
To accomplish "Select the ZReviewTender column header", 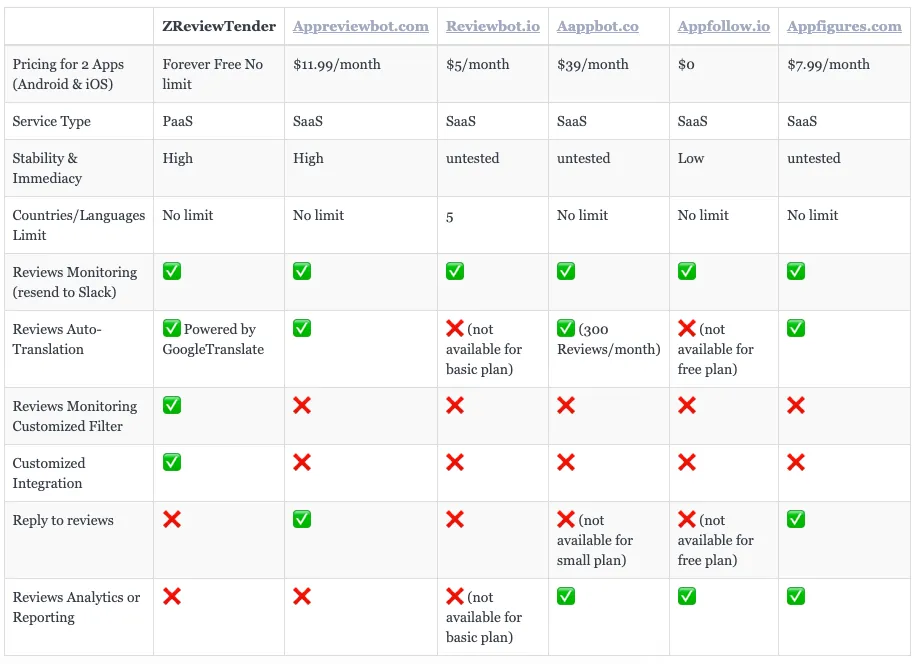I will [x=219, y=26].
